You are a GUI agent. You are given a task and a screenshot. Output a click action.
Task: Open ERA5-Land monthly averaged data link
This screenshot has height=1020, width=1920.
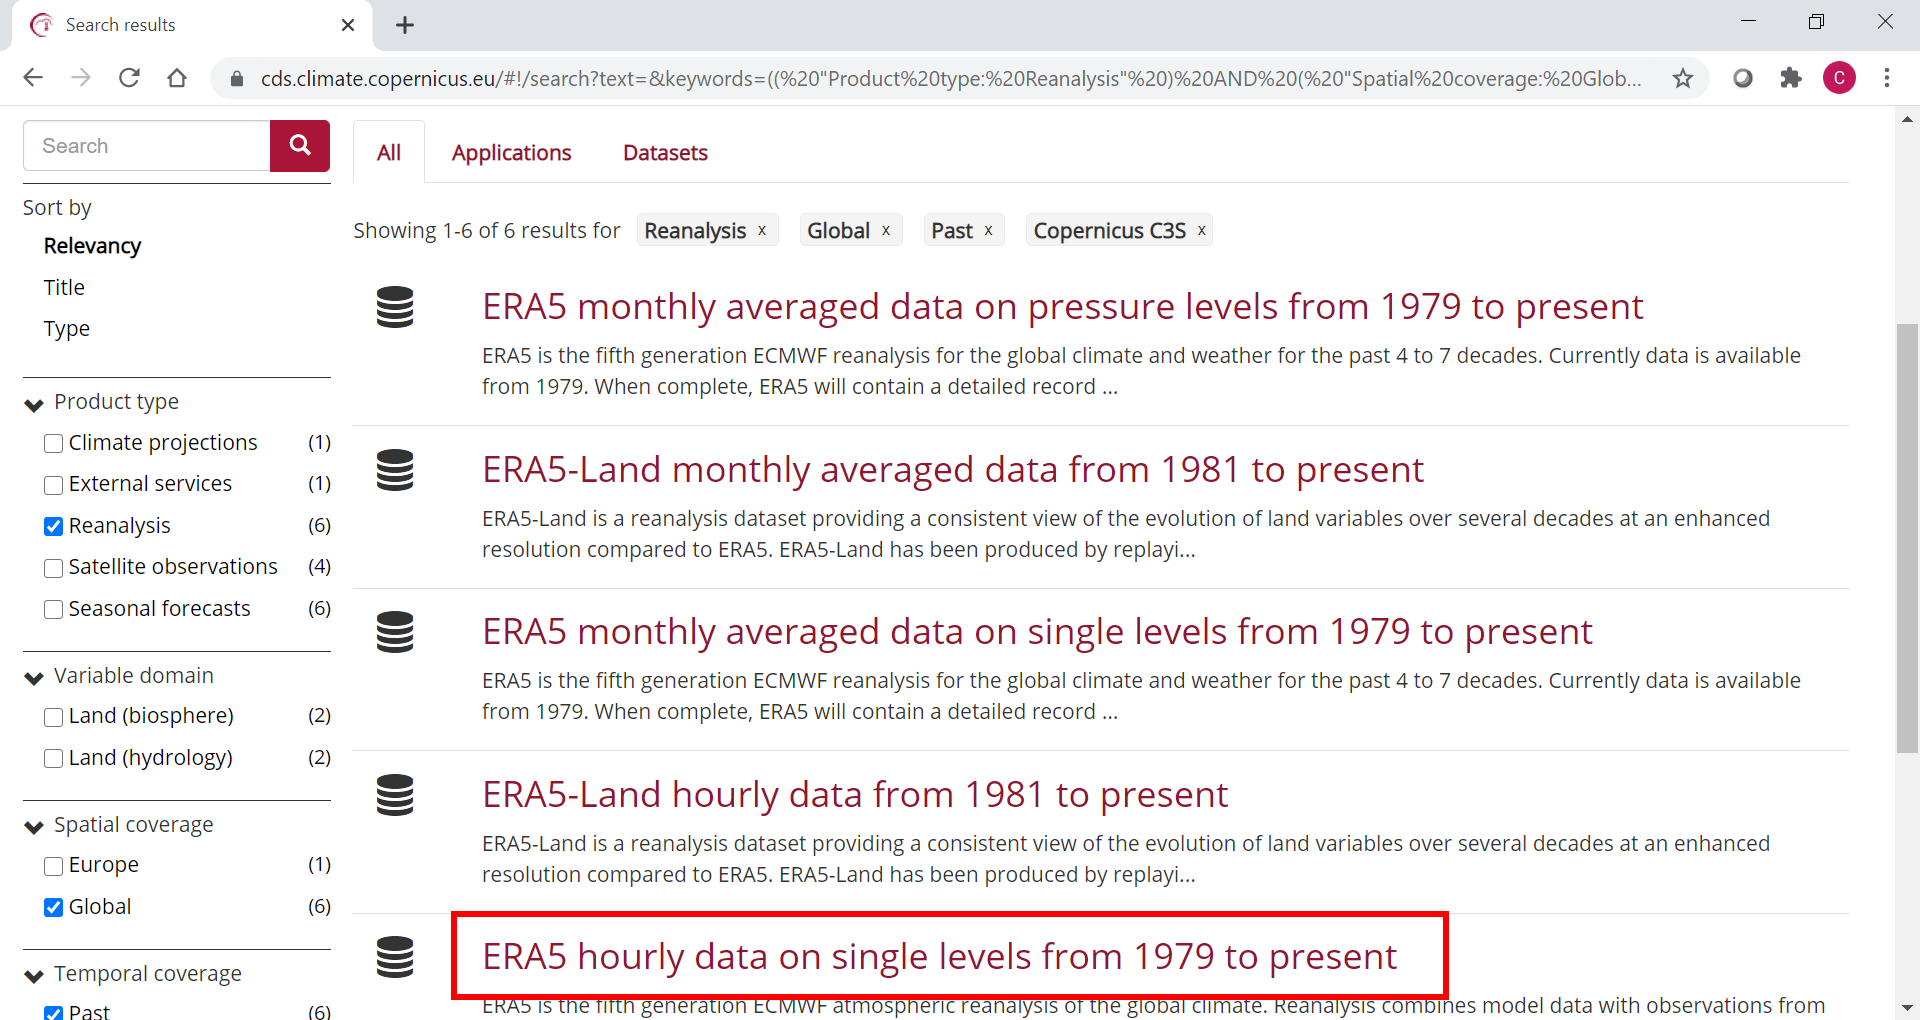[952, 469]
